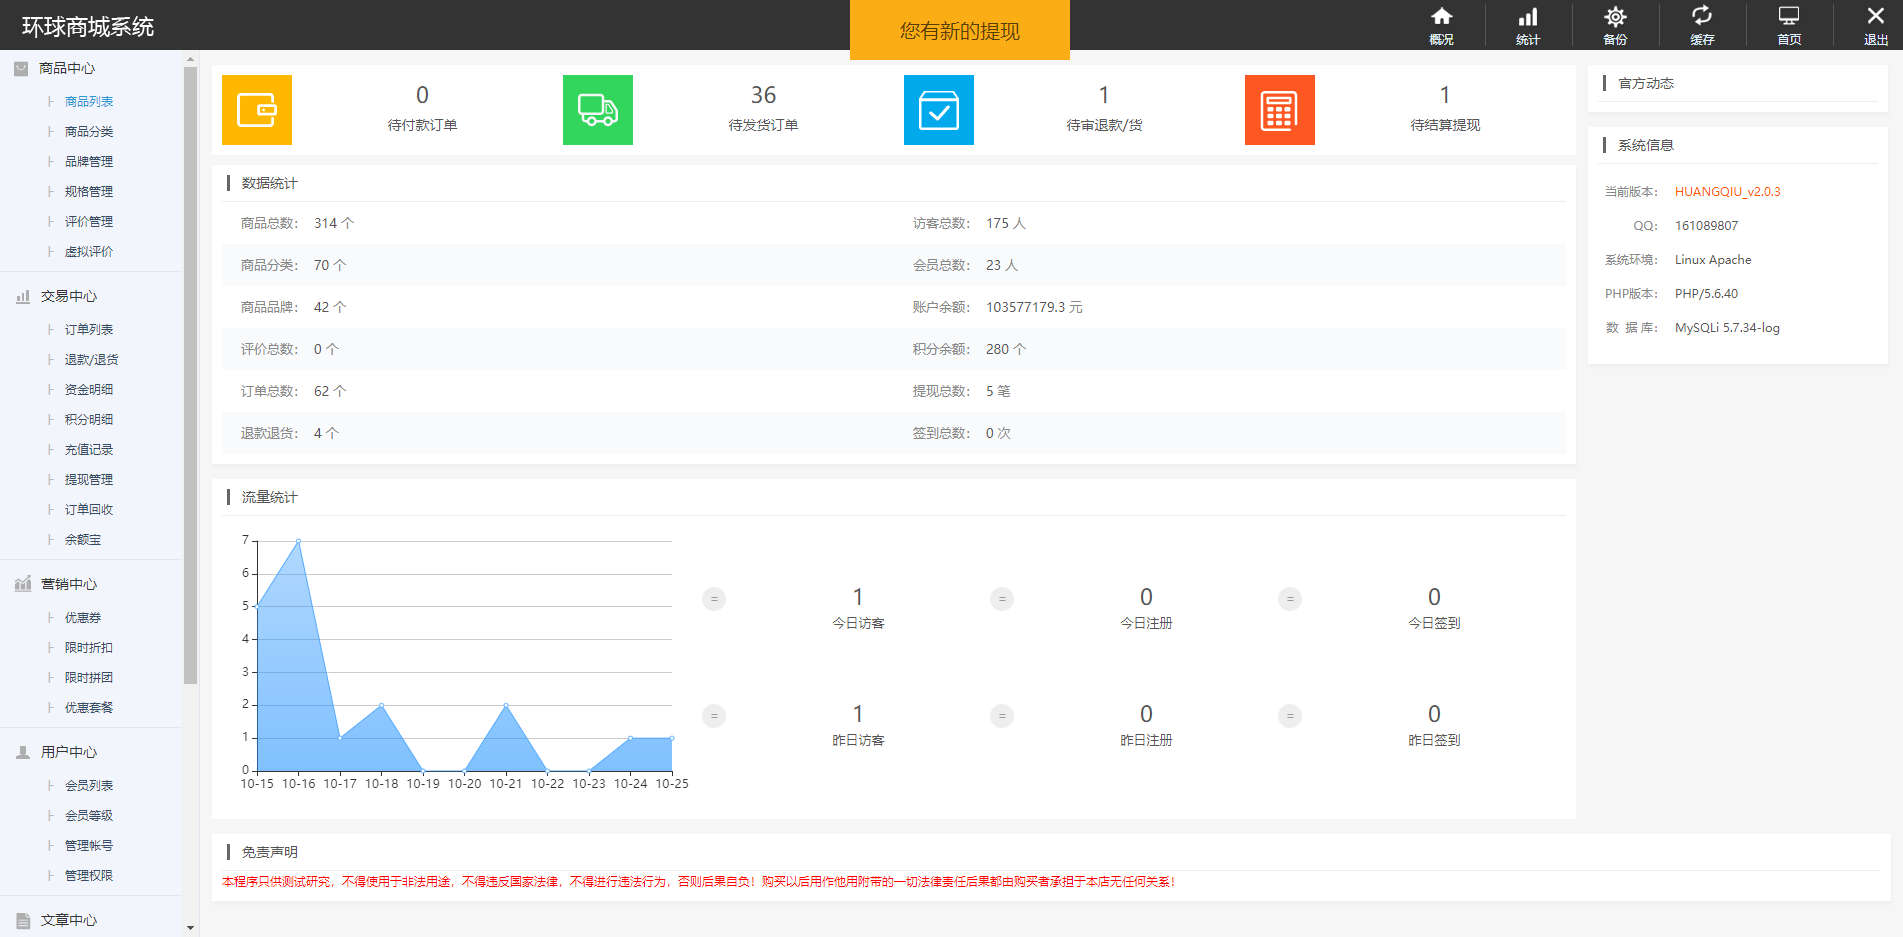Click round icon beside 今日注册

click(1002, 599)
